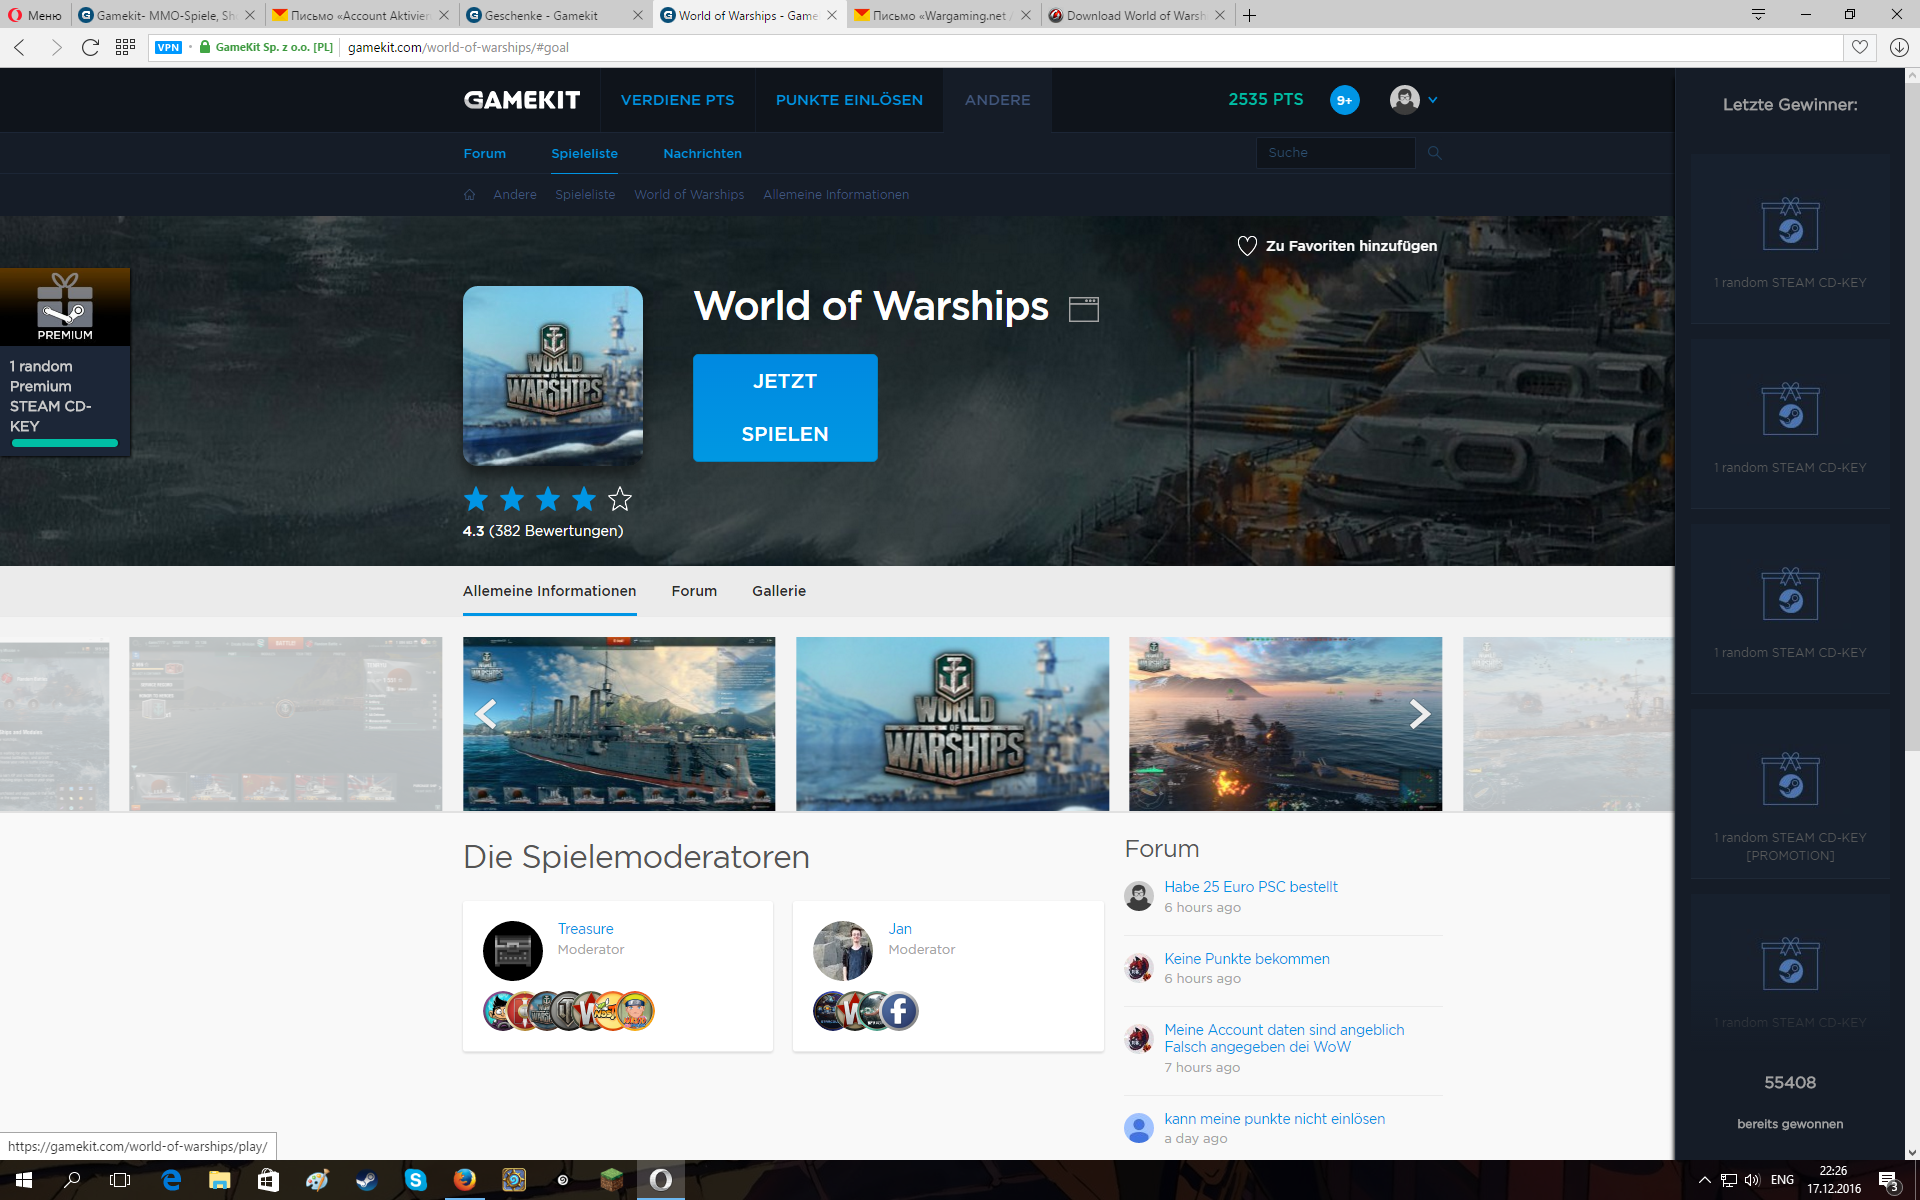Click the 2535 PTS balance
The image size is (1920, 1200).
1266,100
